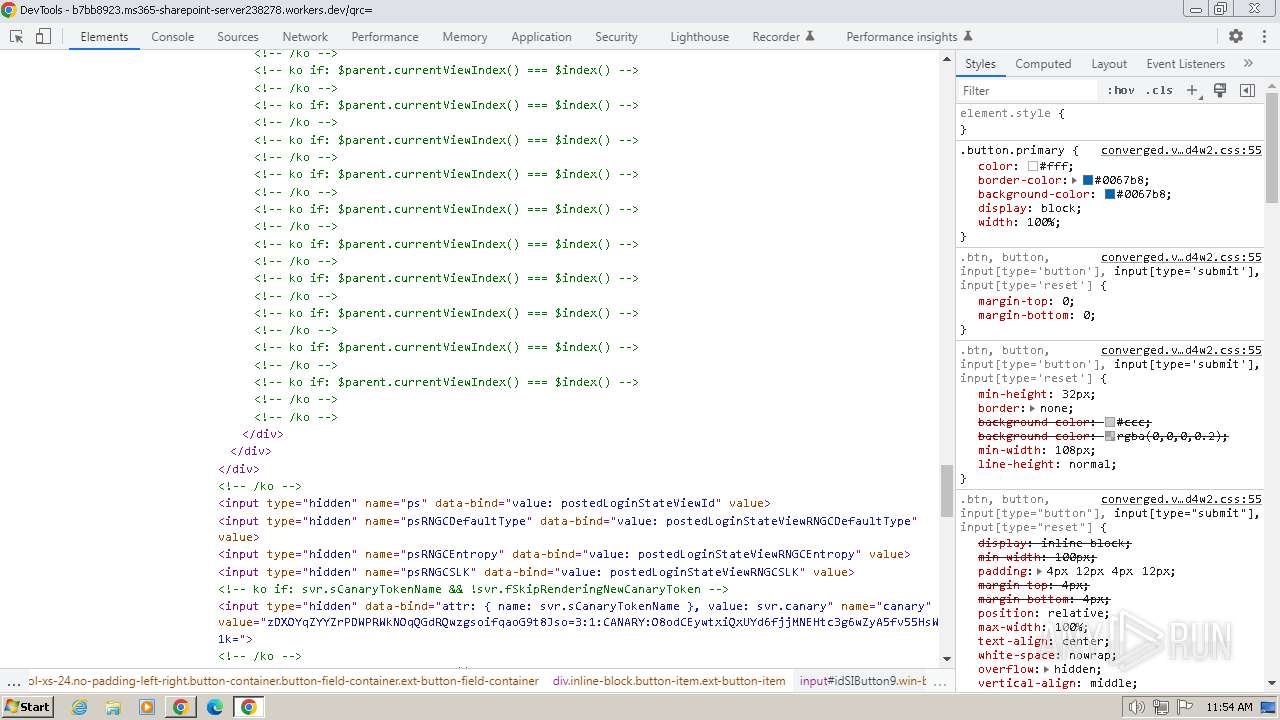The height and width of the screenshot is (720, 1280).
Task: Open the #fff color swatch picker
Action: tap(1033, 167)
